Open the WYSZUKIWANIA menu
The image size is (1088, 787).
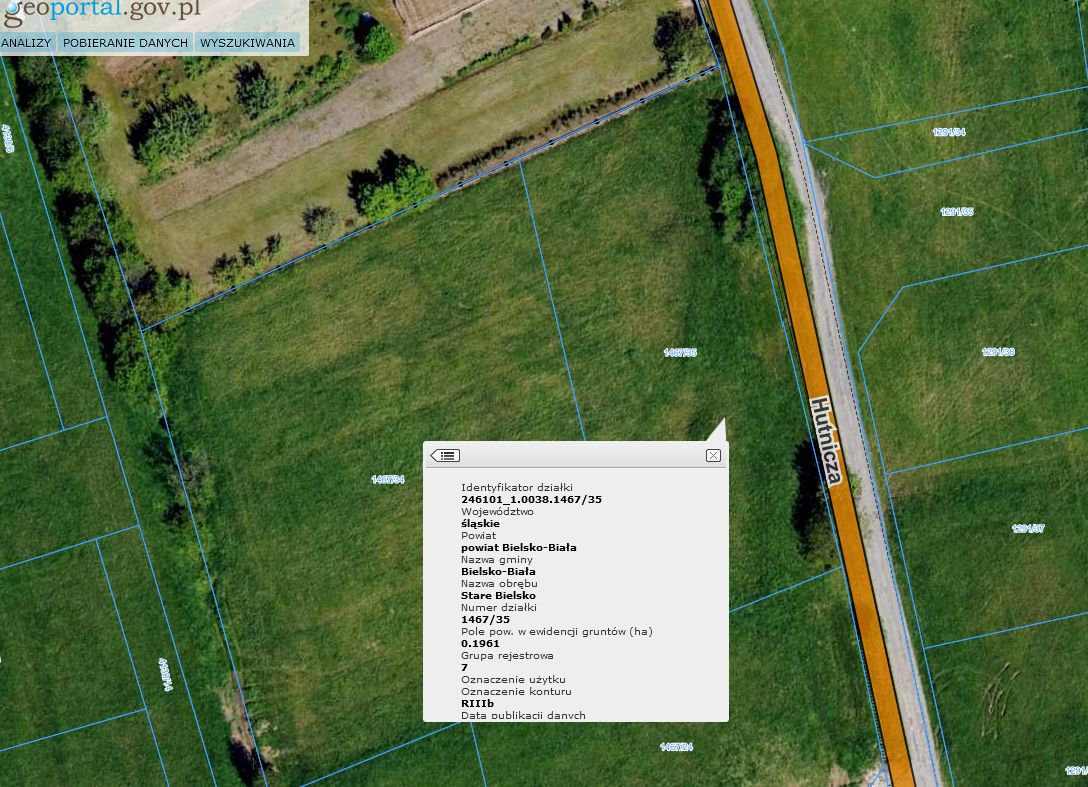(x=248, y=43)
